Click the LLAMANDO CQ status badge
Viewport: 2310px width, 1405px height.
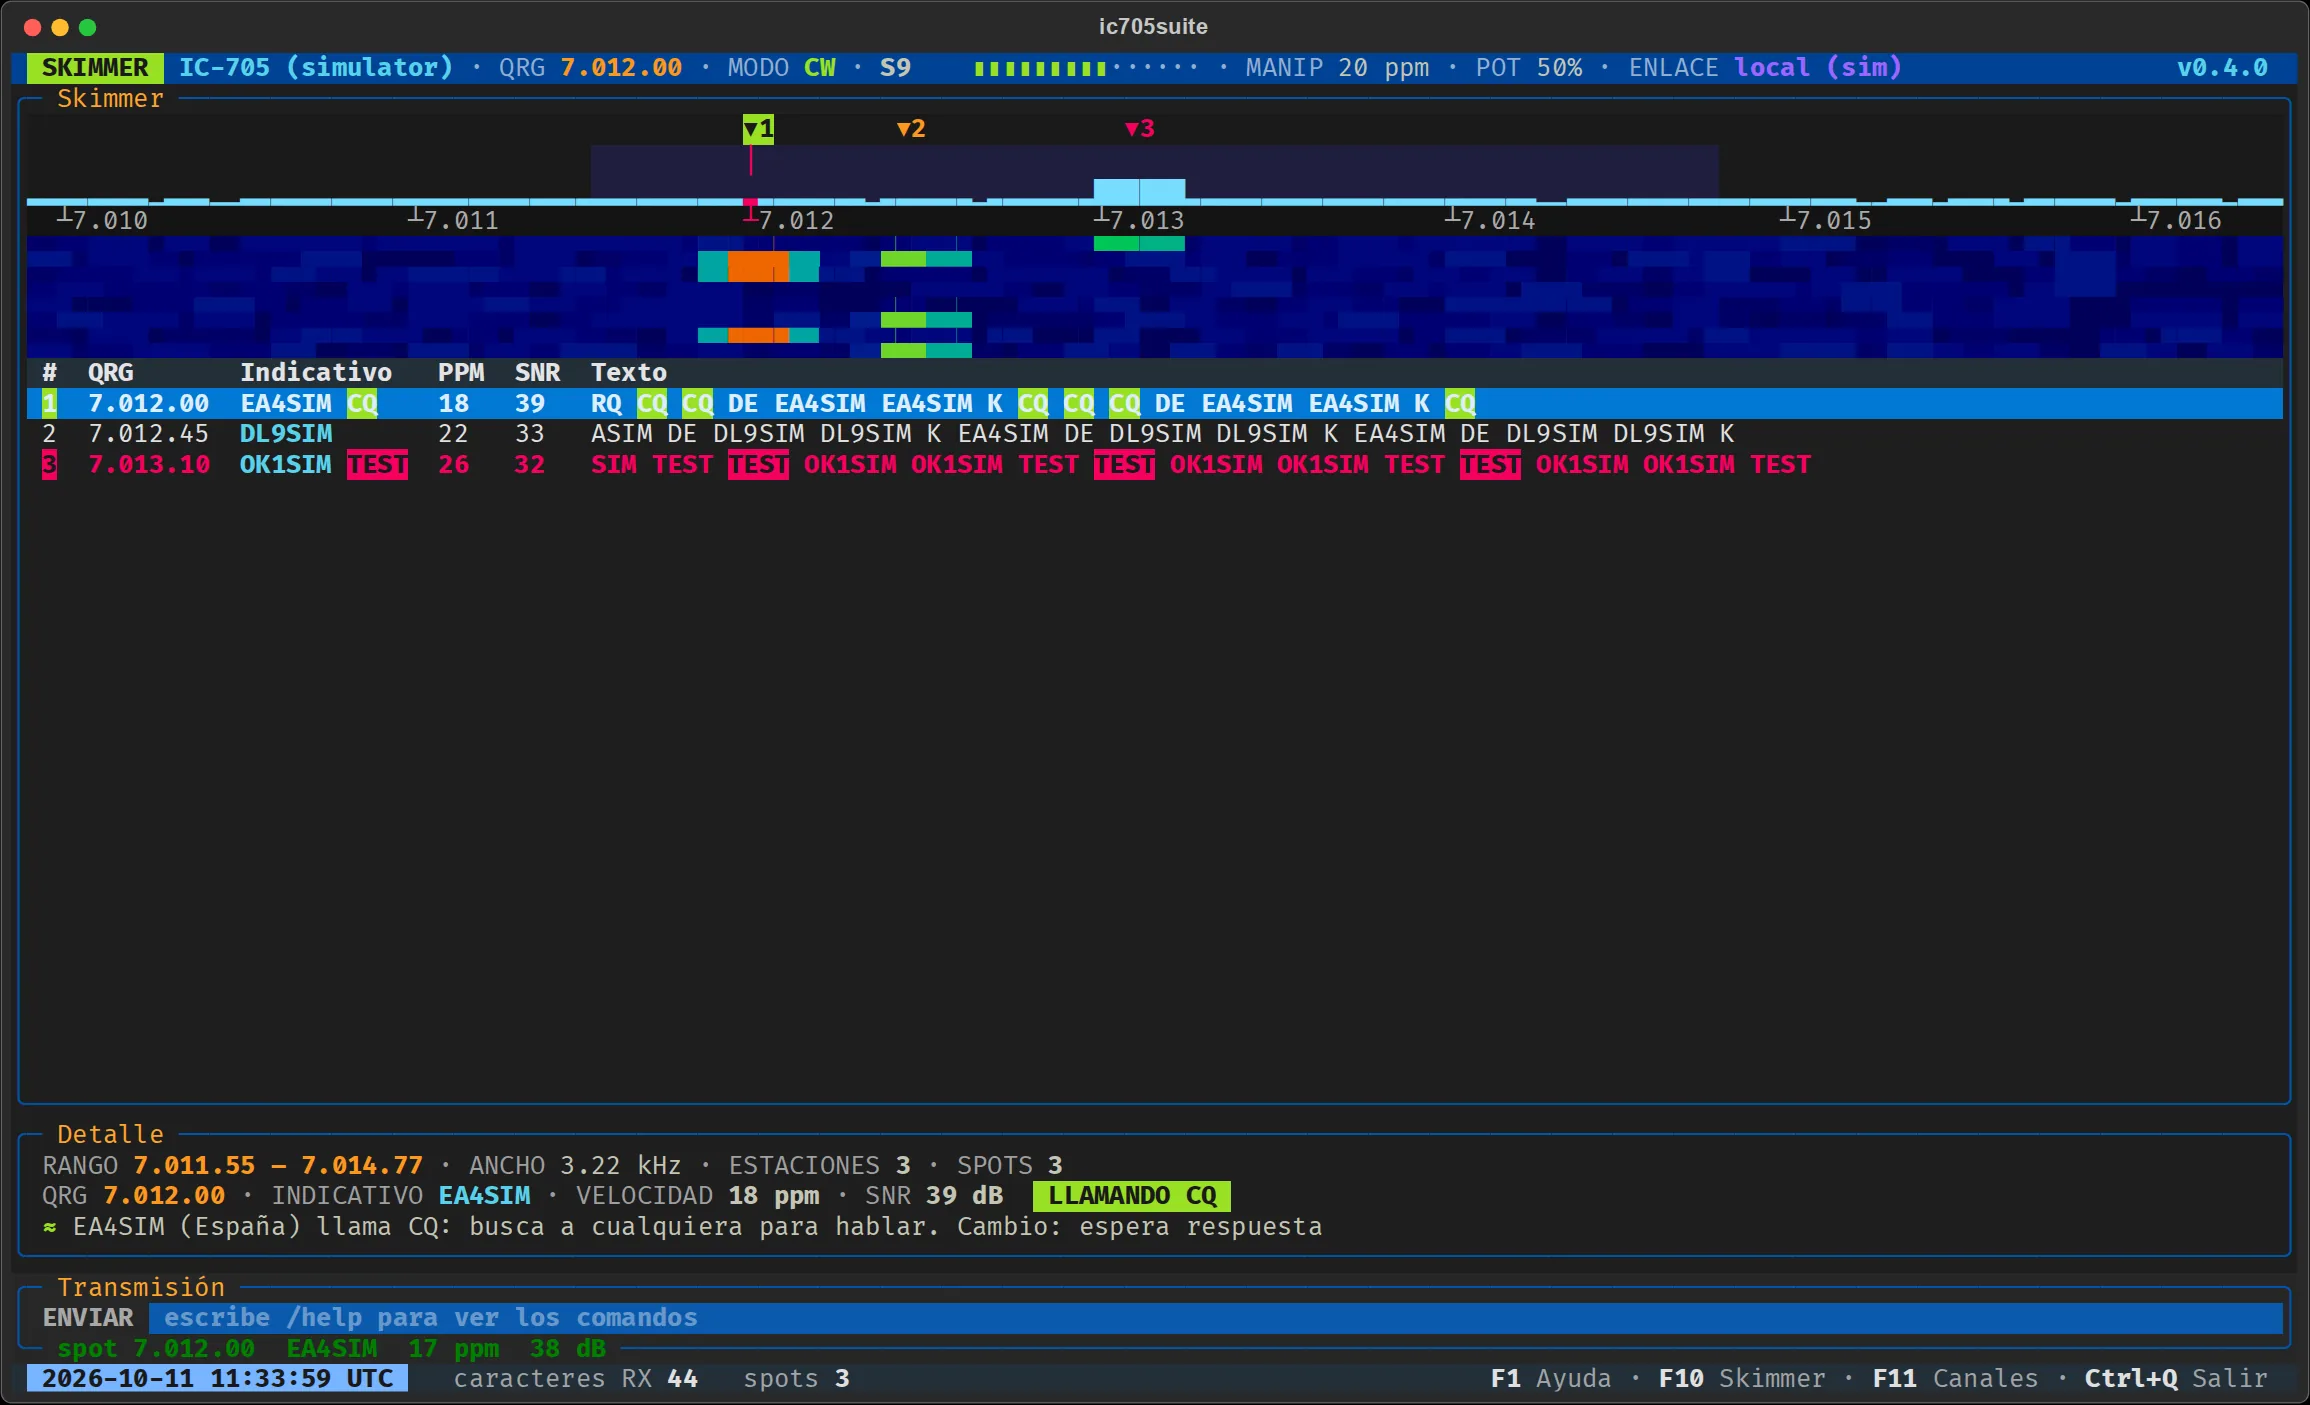click(1132, 1196)
